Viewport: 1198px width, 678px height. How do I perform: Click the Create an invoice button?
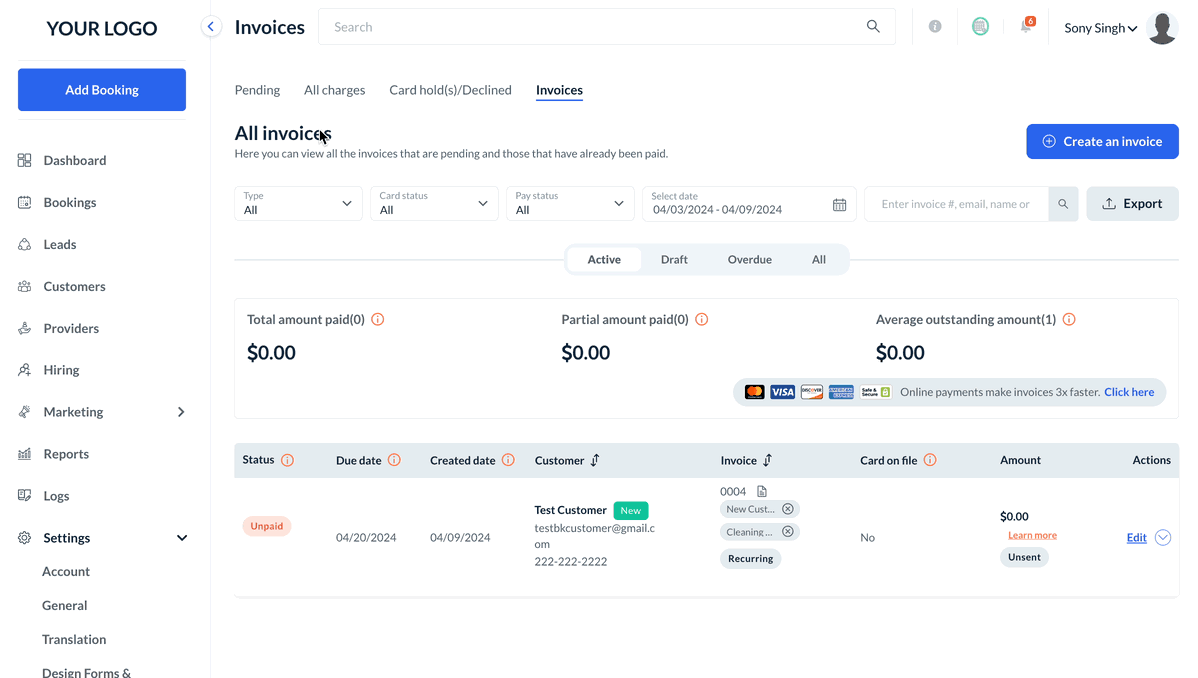click(1102, 142)
